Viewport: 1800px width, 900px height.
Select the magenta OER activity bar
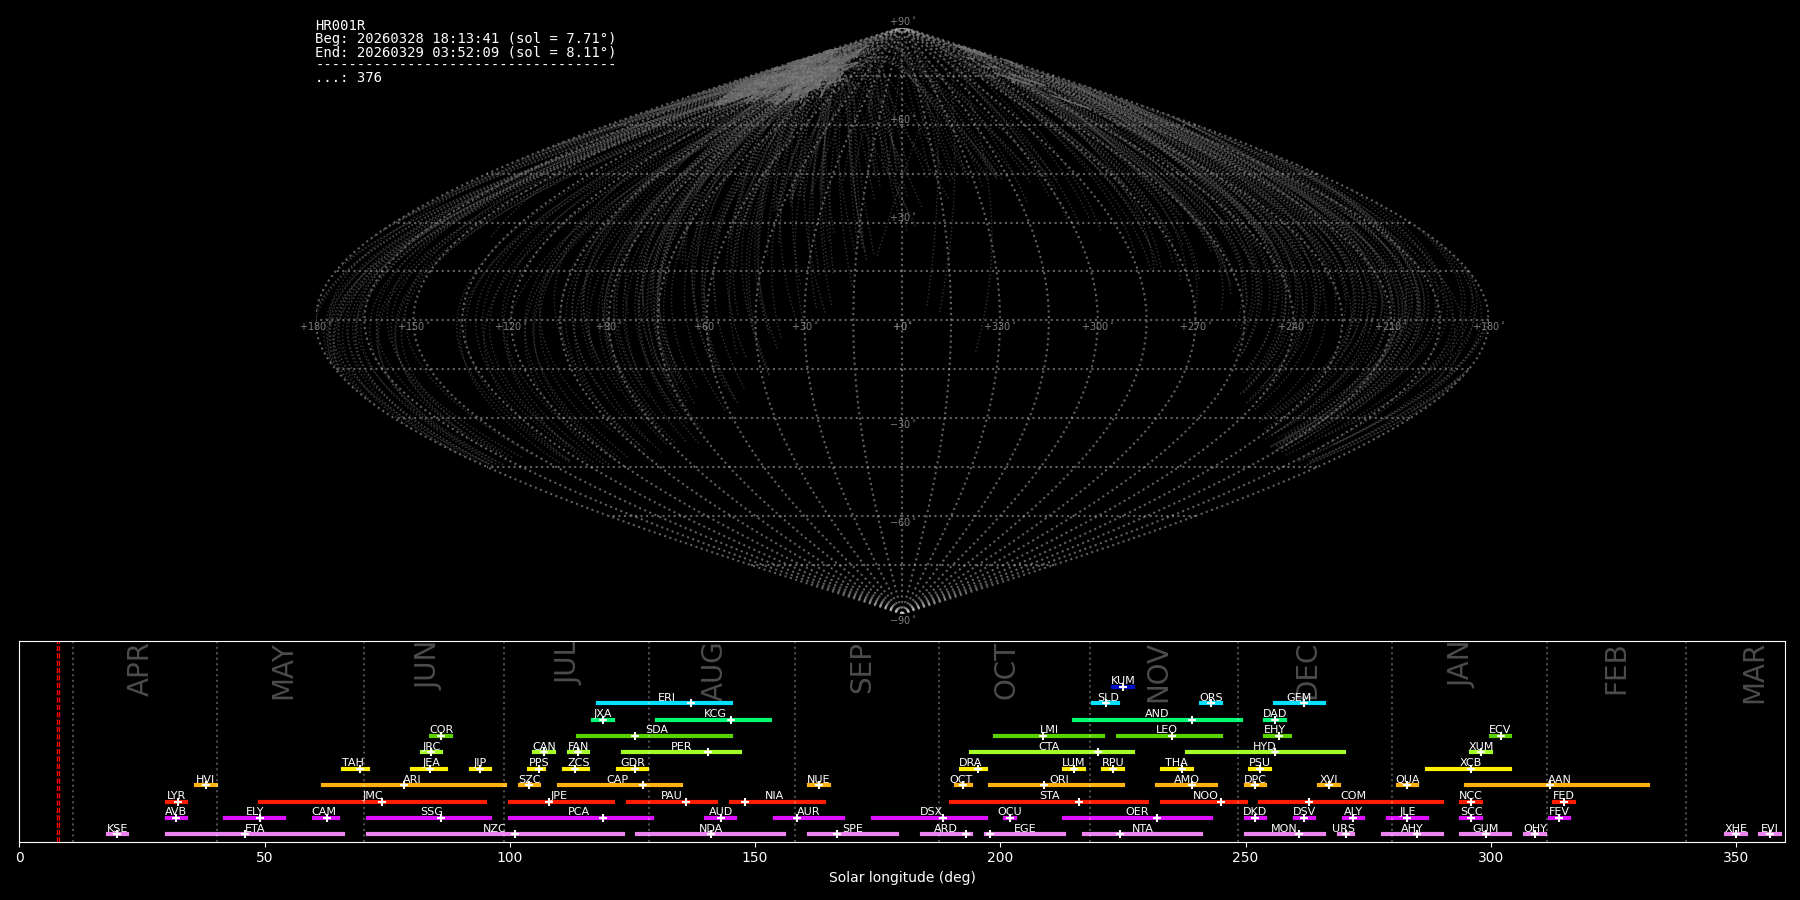coord(1137,818)
